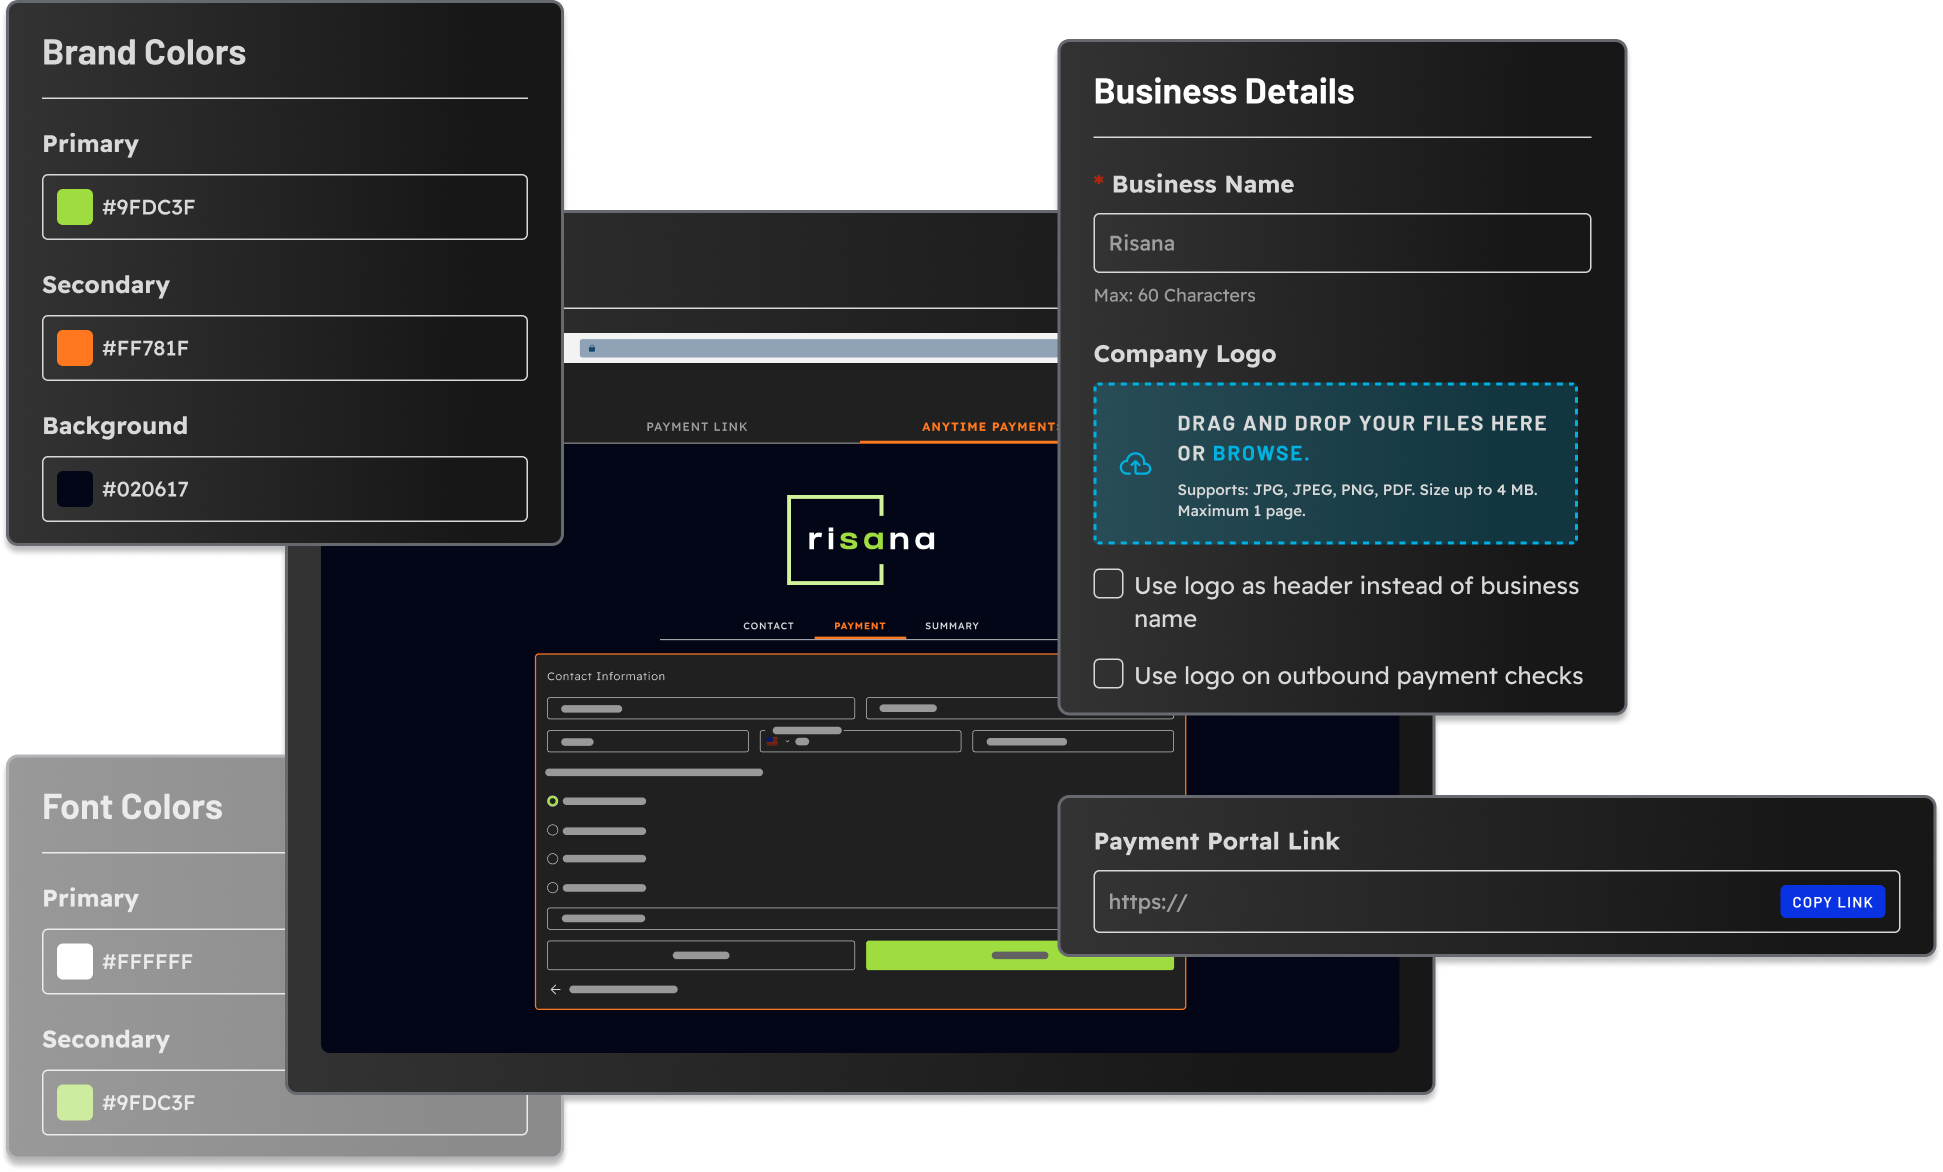Open country code dropdown chevron beside flag
Viewport: 1943px width, 1172px height.
click(x=787, y=741)
